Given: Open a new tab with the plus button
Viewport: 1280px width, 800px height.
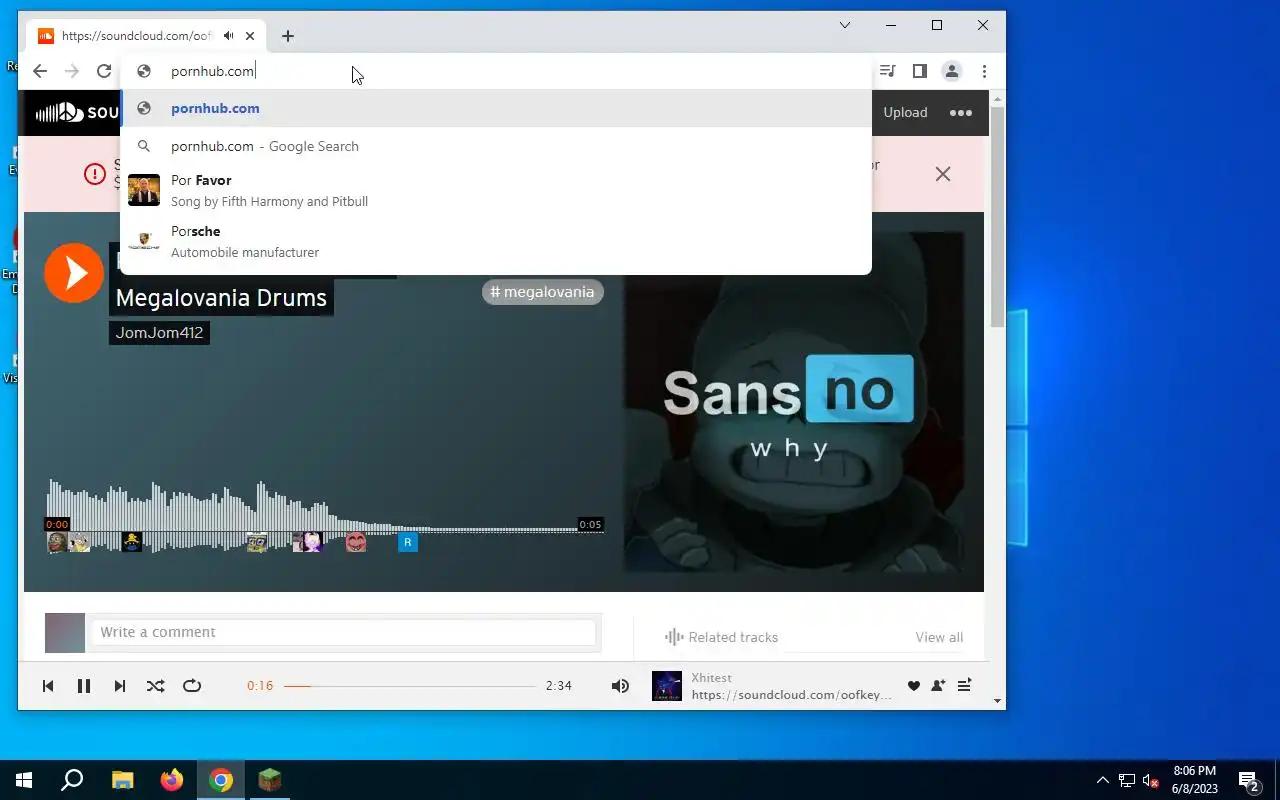Looking at the screenshot, I should [x=288, y=36].
